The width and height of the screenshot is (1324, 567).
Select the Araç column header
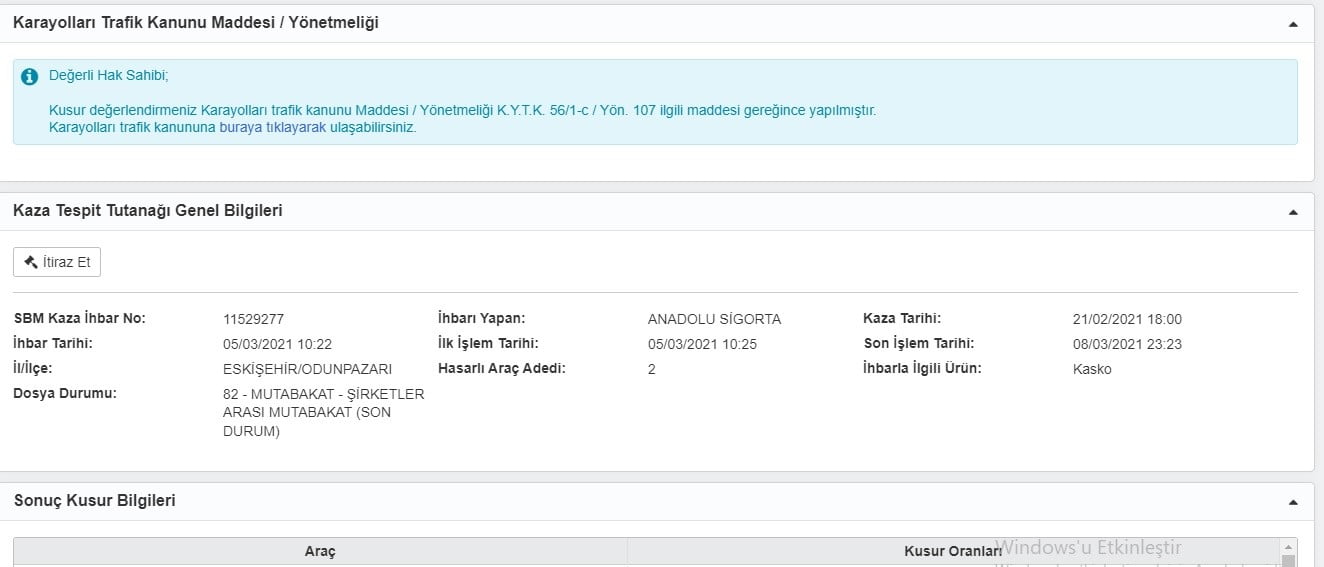[320, 551]
